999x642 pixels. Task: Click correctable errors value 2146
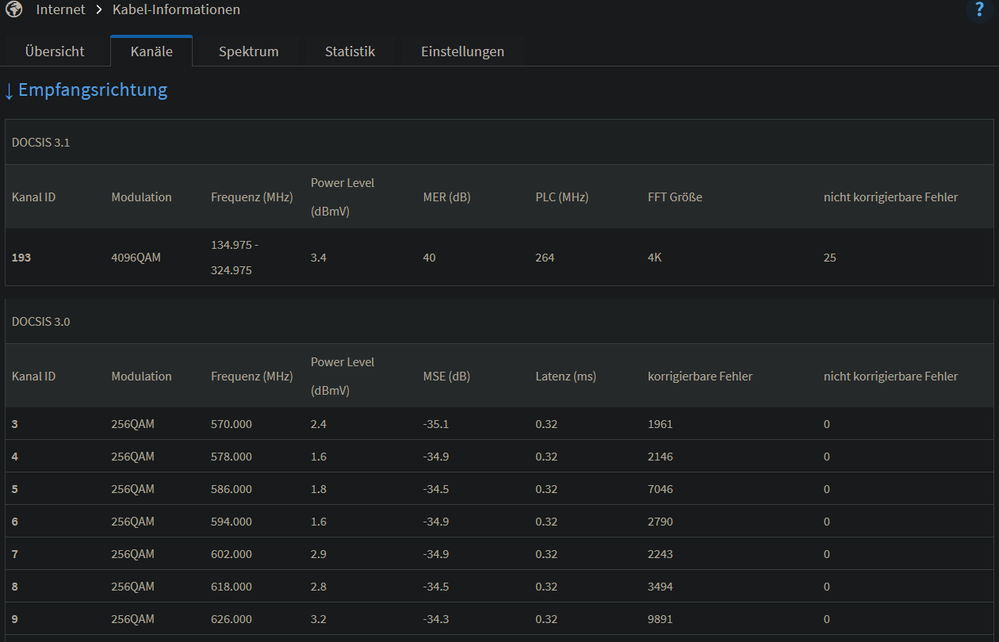(x=660, y=457)
